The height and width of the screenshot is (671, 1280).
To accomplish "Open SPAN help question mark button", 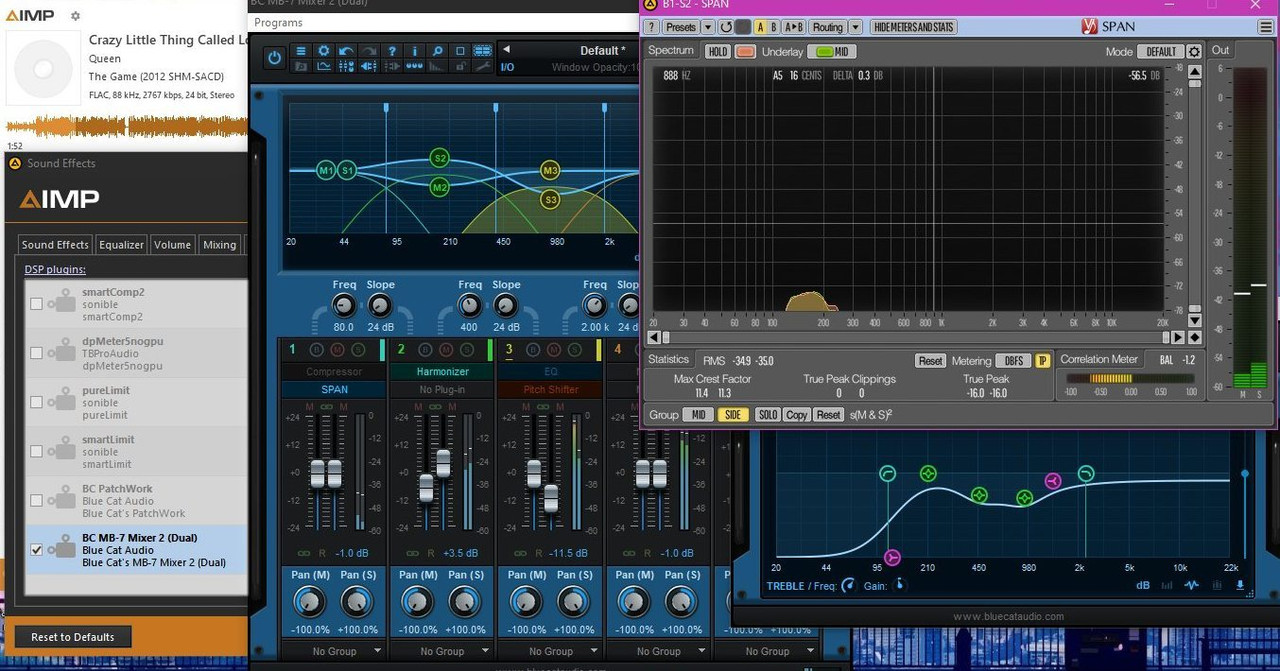I will click(652, 27).
